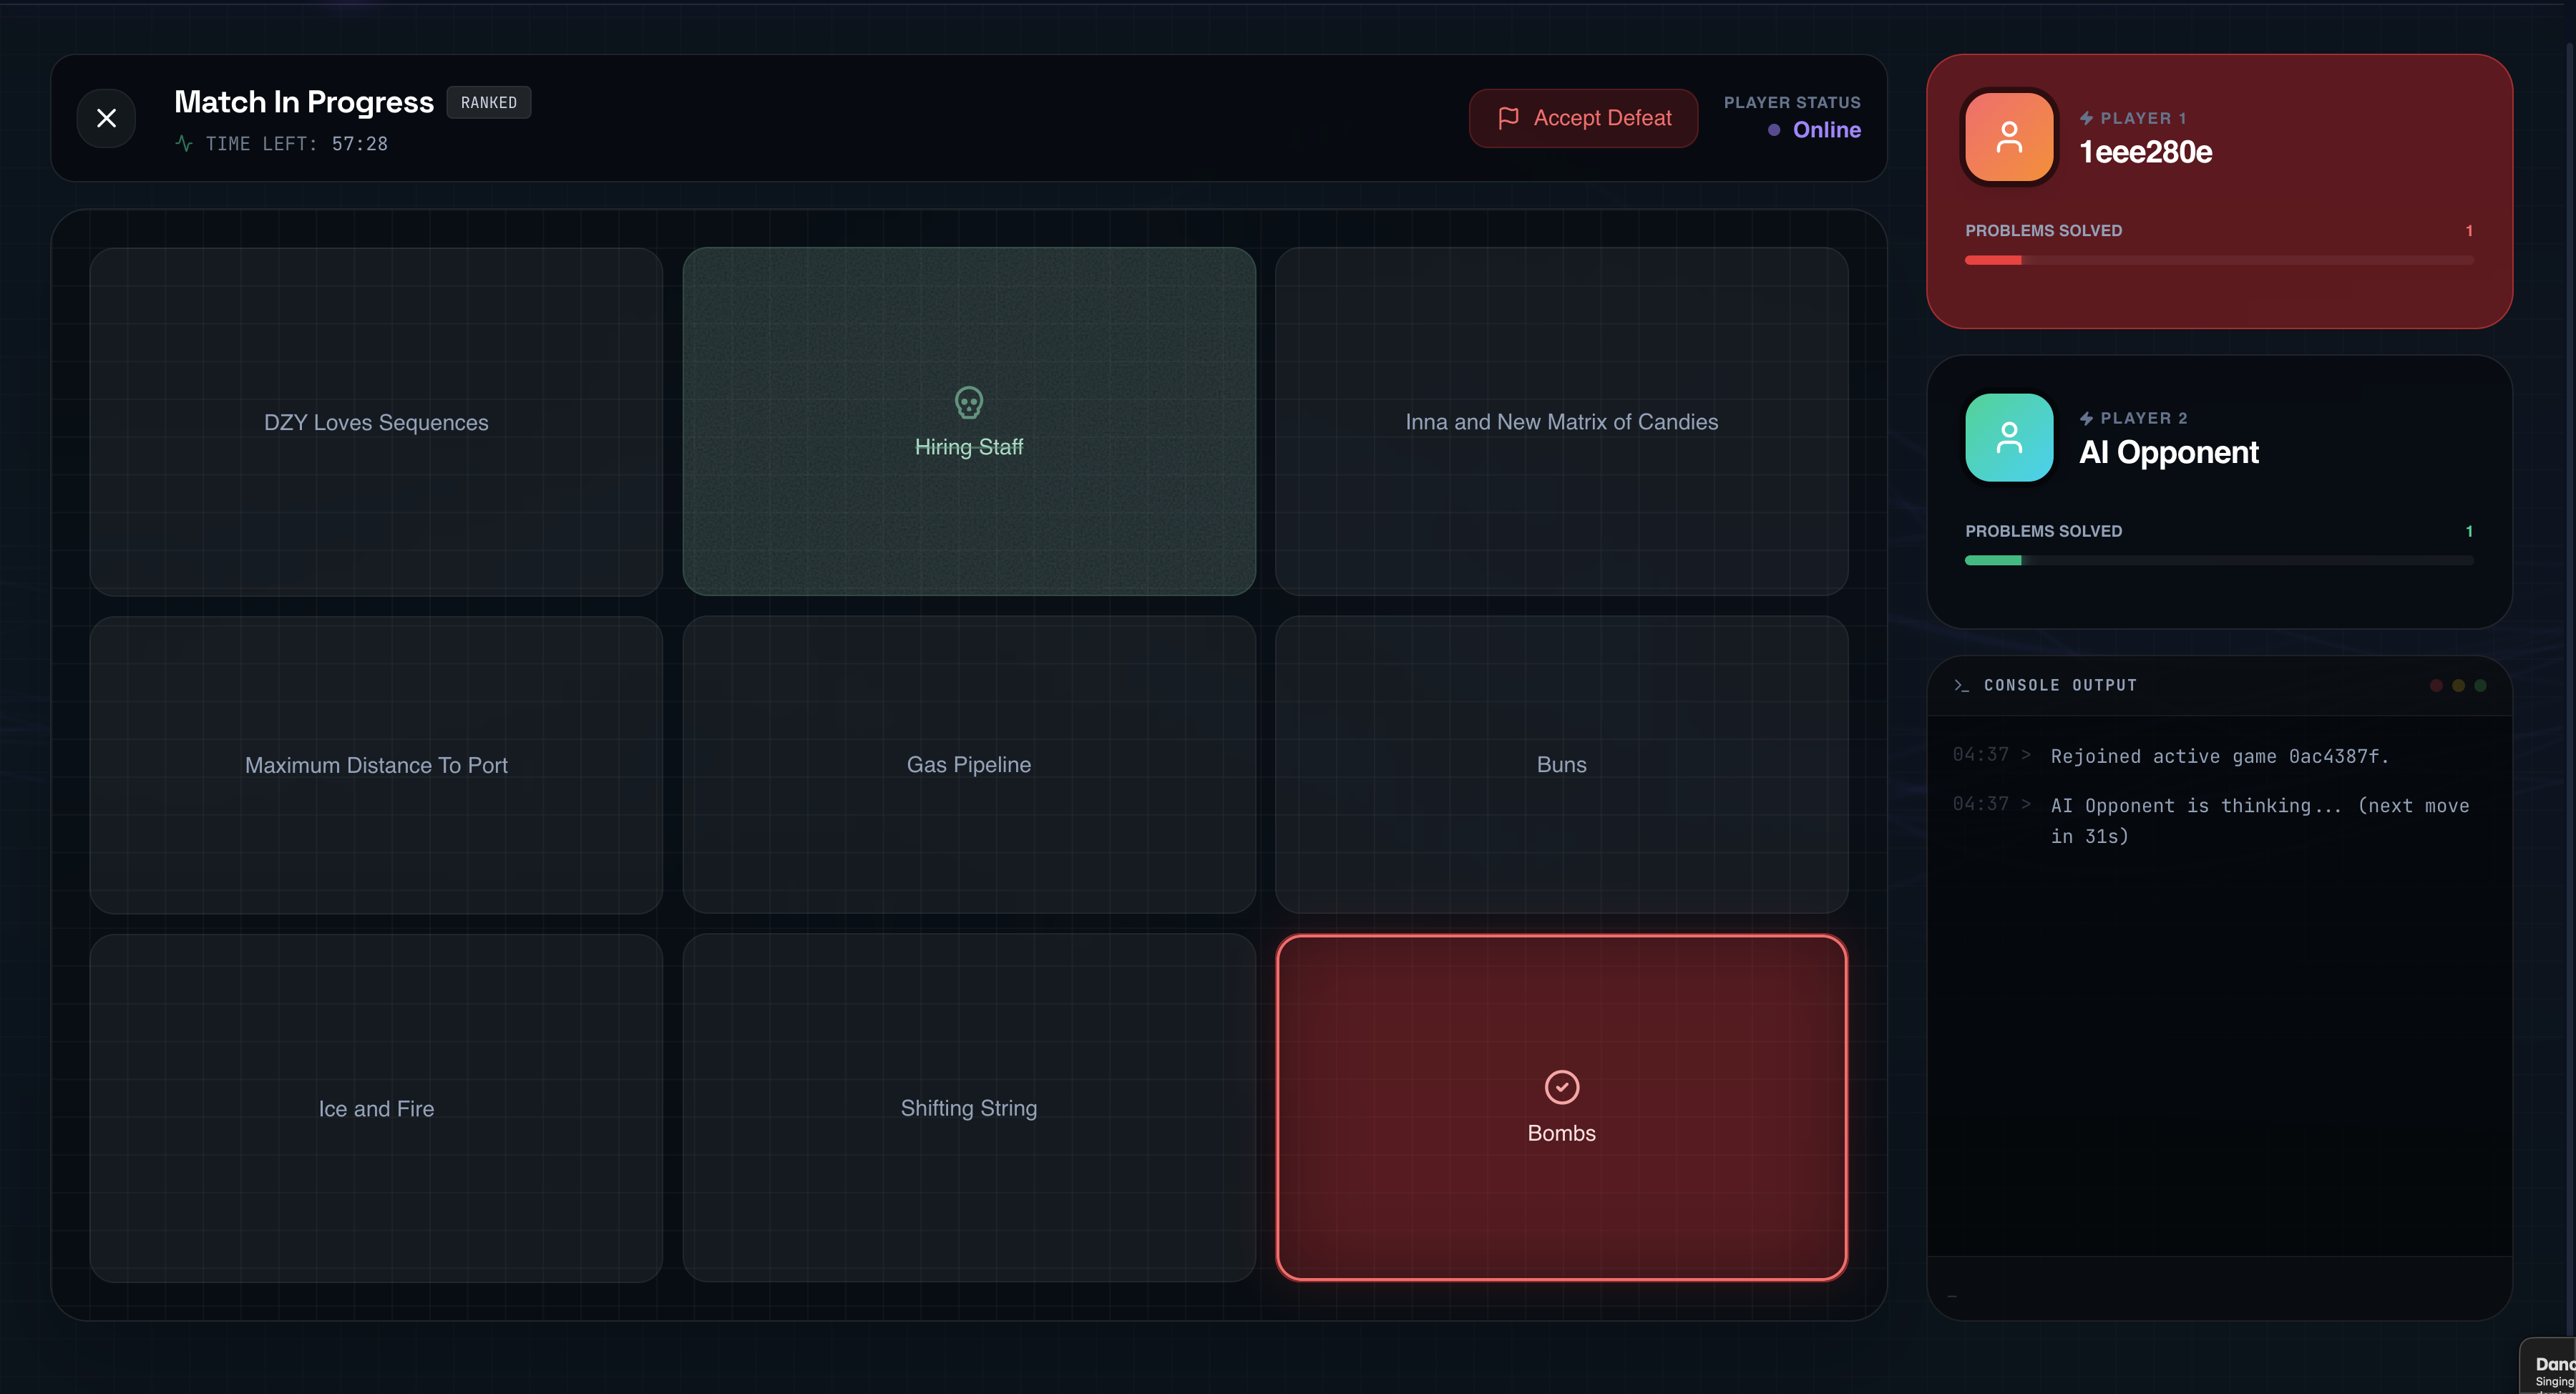Open the DZY Loves Sequences problem
2576x1394 pixels.
click(x=376, y=422)
